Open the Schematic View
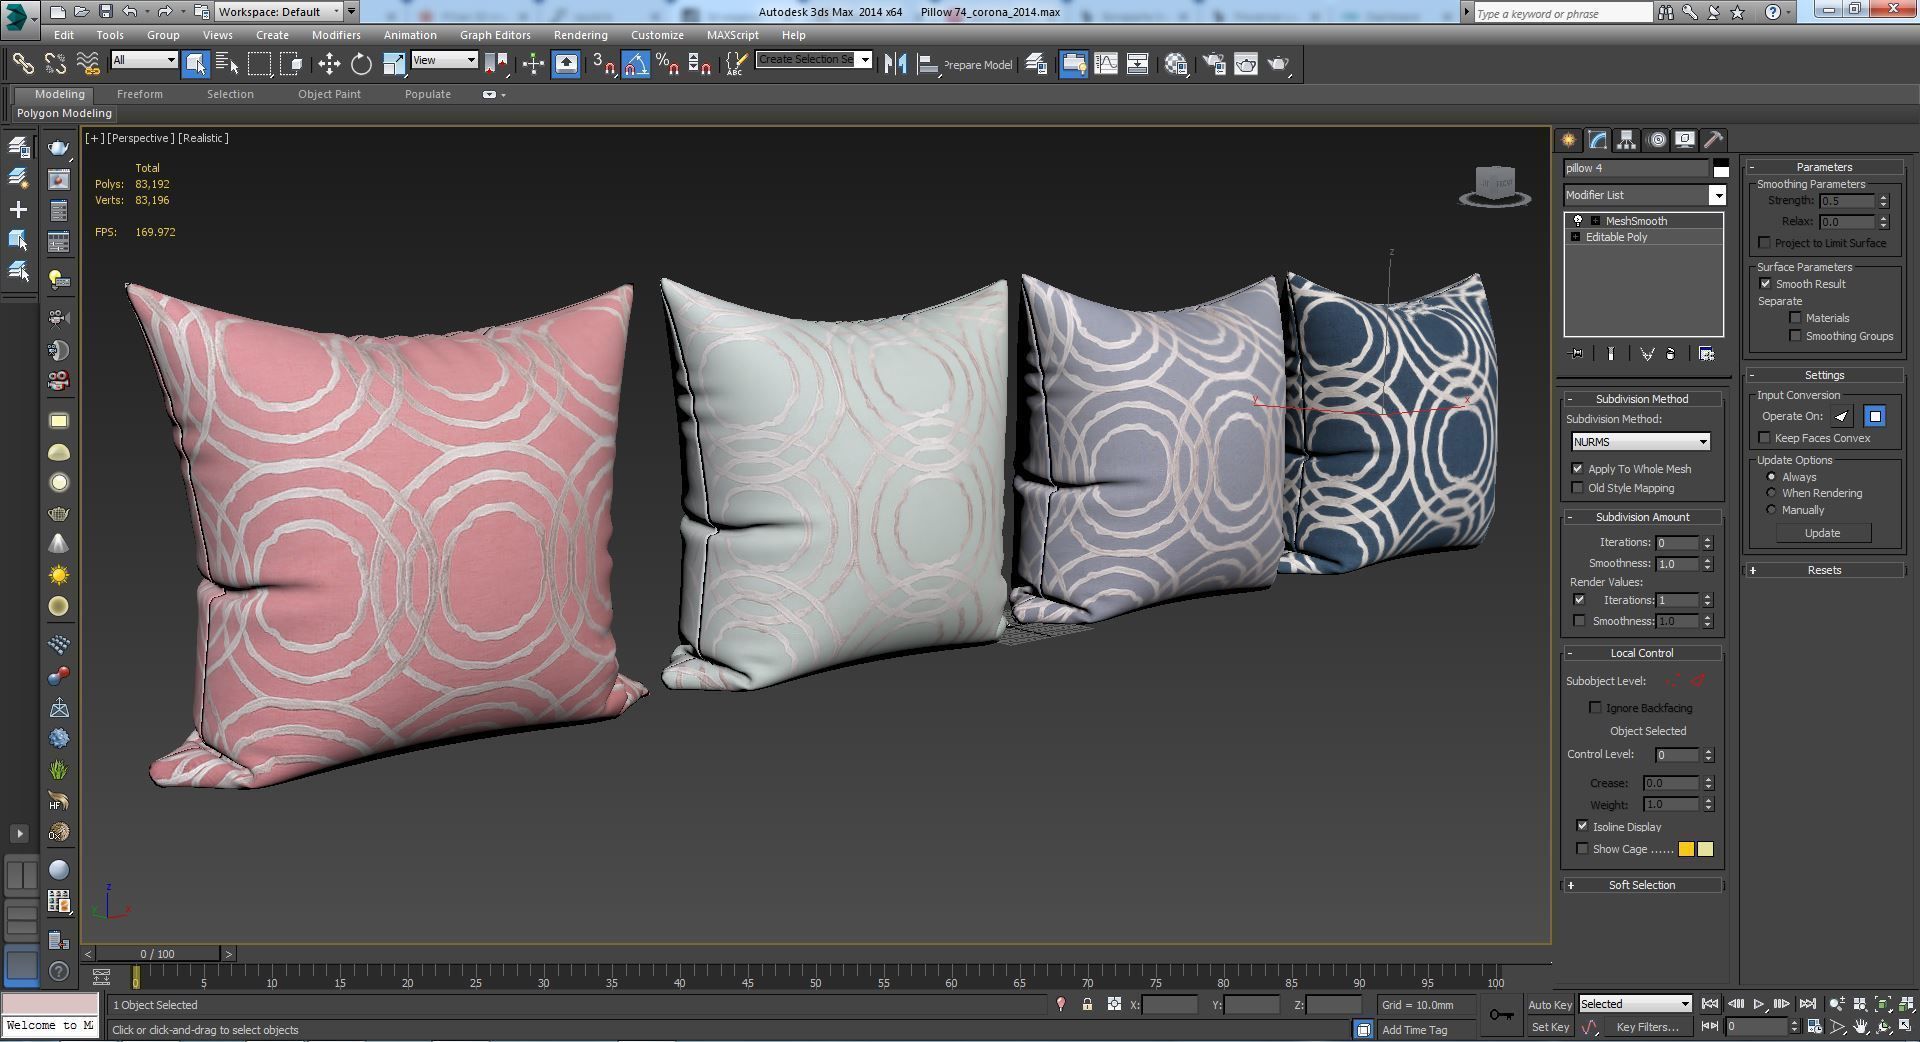1920x1042 pixels. [x=1138, y=64]
